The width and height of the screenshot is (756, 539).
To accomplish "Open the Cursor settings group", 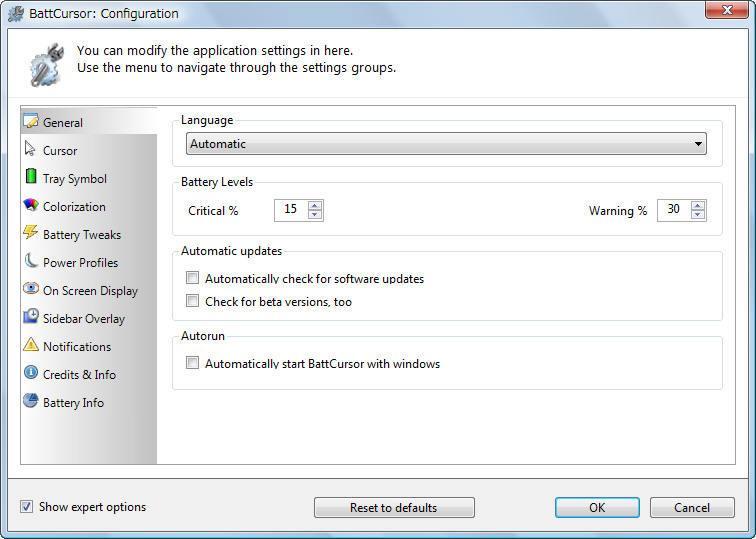I will click(89, 150).
